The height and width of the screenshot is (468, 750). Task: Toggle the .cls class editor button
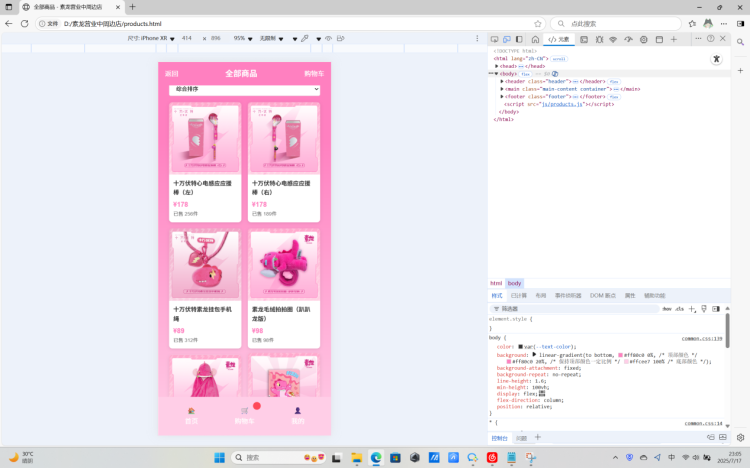[x=679, y=309]
